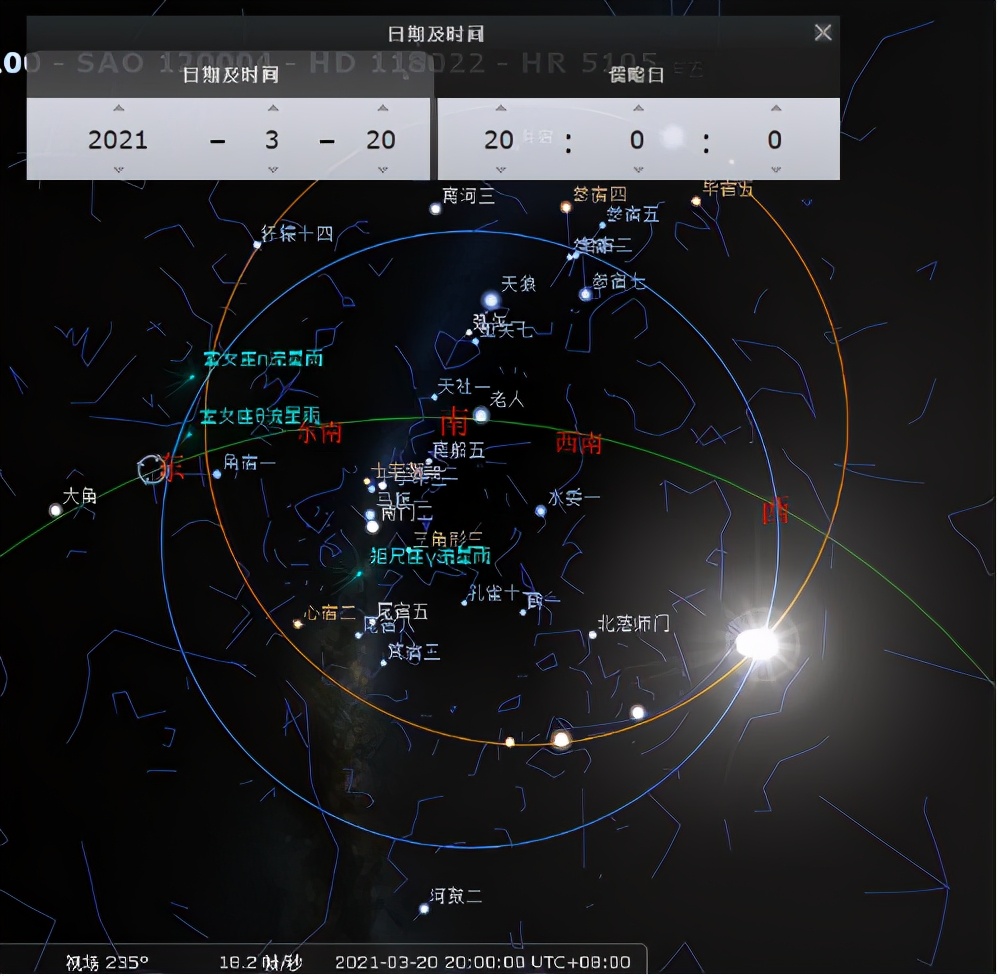The width and height of the screenshot is (998, 976).
Task: Select the star labeled 毕宿五
Action: pos(696,201)
